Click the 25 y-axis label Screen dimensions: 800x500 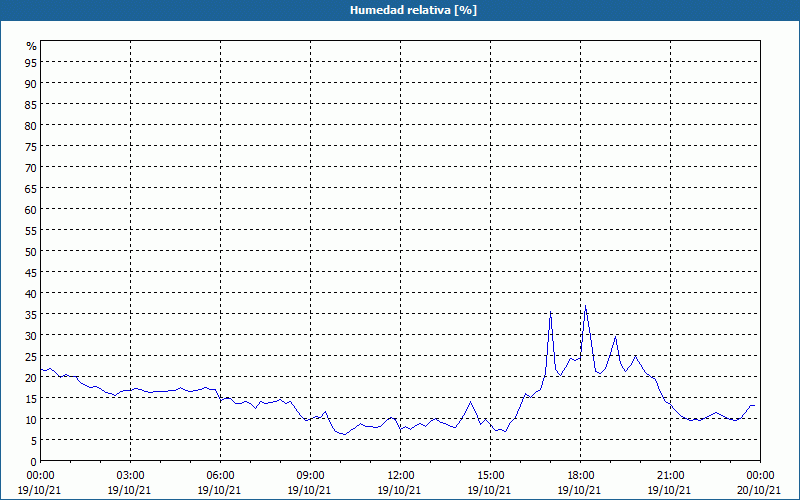31,356
